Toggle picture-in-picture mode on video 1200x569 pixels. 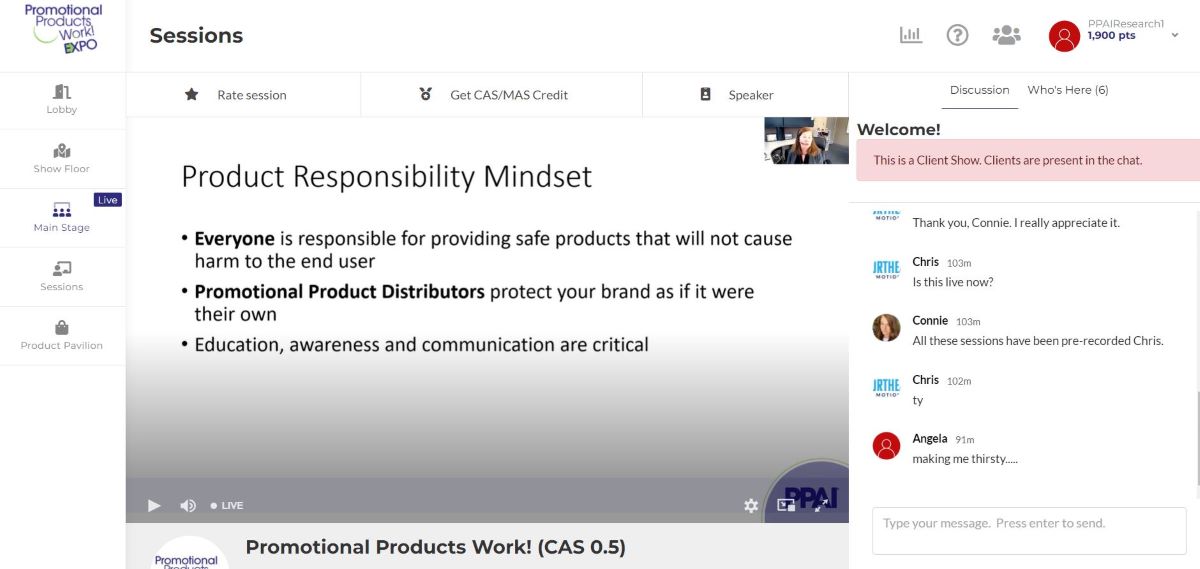(786, 506)
